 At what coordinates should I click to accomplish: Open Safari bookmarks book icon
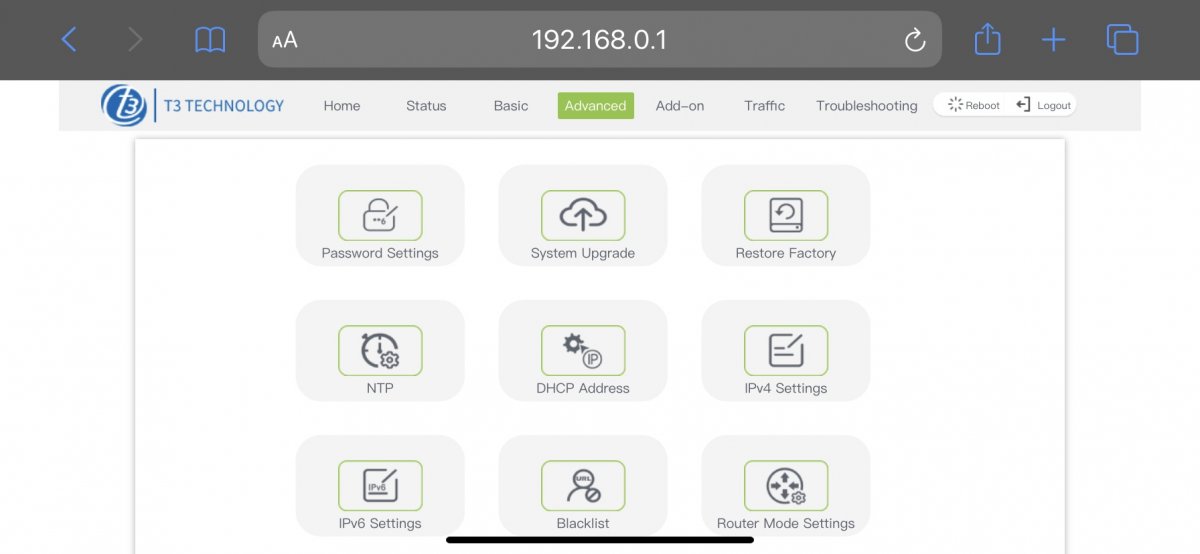tap(210, 40)
